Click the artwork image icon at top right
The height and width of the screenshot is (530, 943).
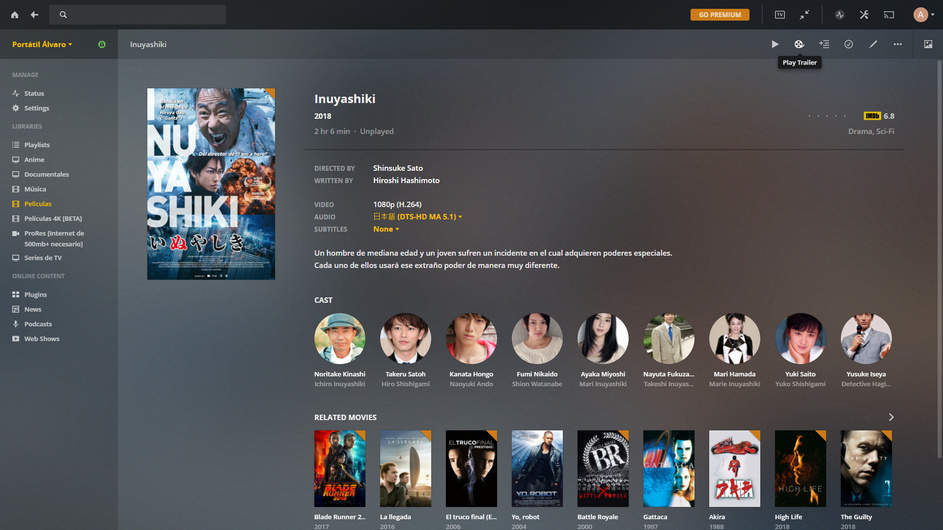coord(928,44)
